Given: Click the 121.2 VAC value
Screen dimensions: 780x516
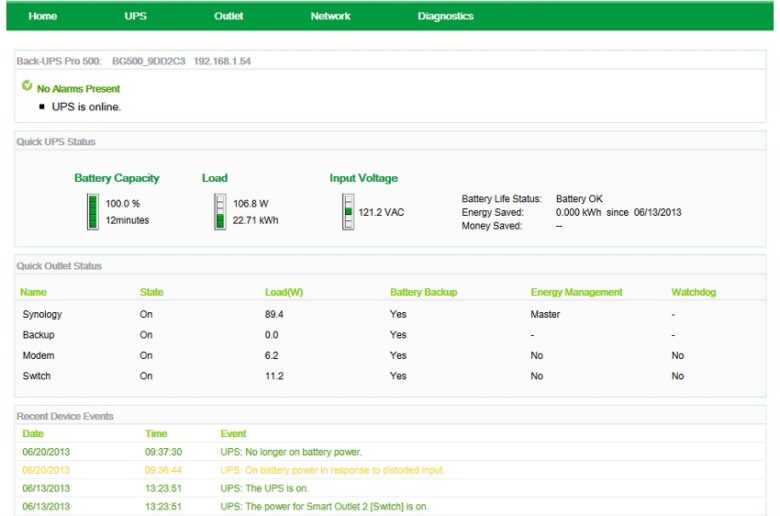Looking at the screenshot, I should click(381, 212).
